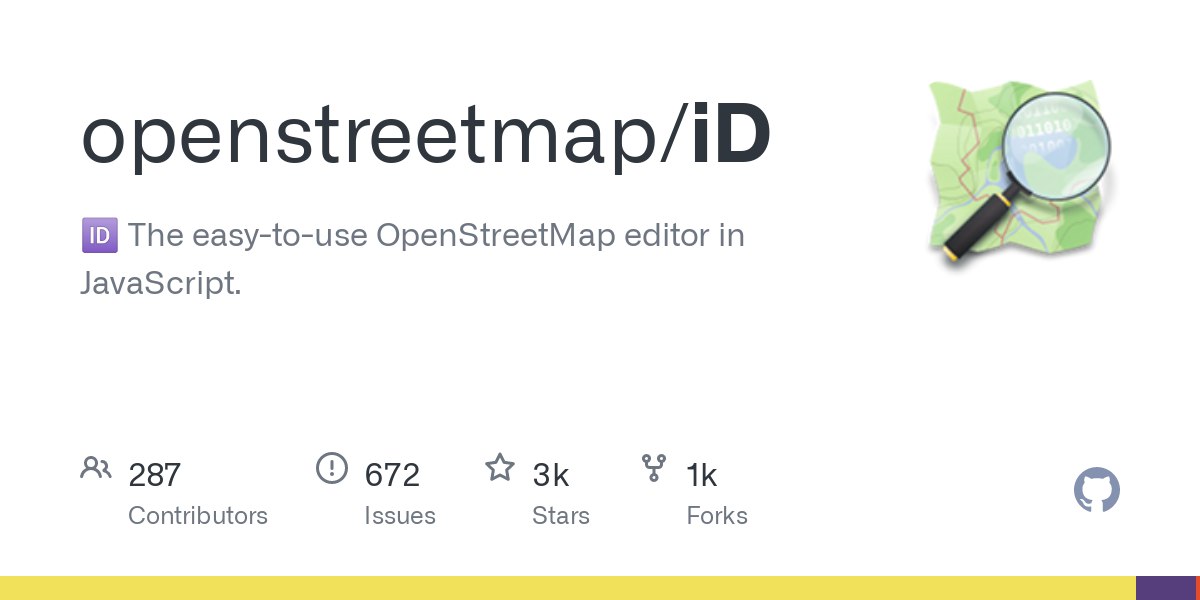Click the purple ID emoji icon
Image resolution: width=1200 pixels, height=600 pixels.
99,237
